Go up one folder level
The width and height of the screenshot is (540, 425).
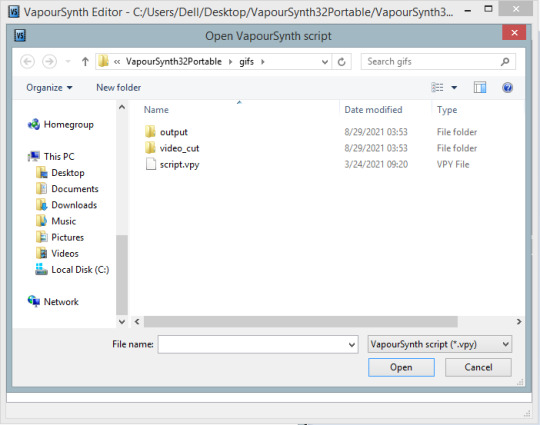85,62
